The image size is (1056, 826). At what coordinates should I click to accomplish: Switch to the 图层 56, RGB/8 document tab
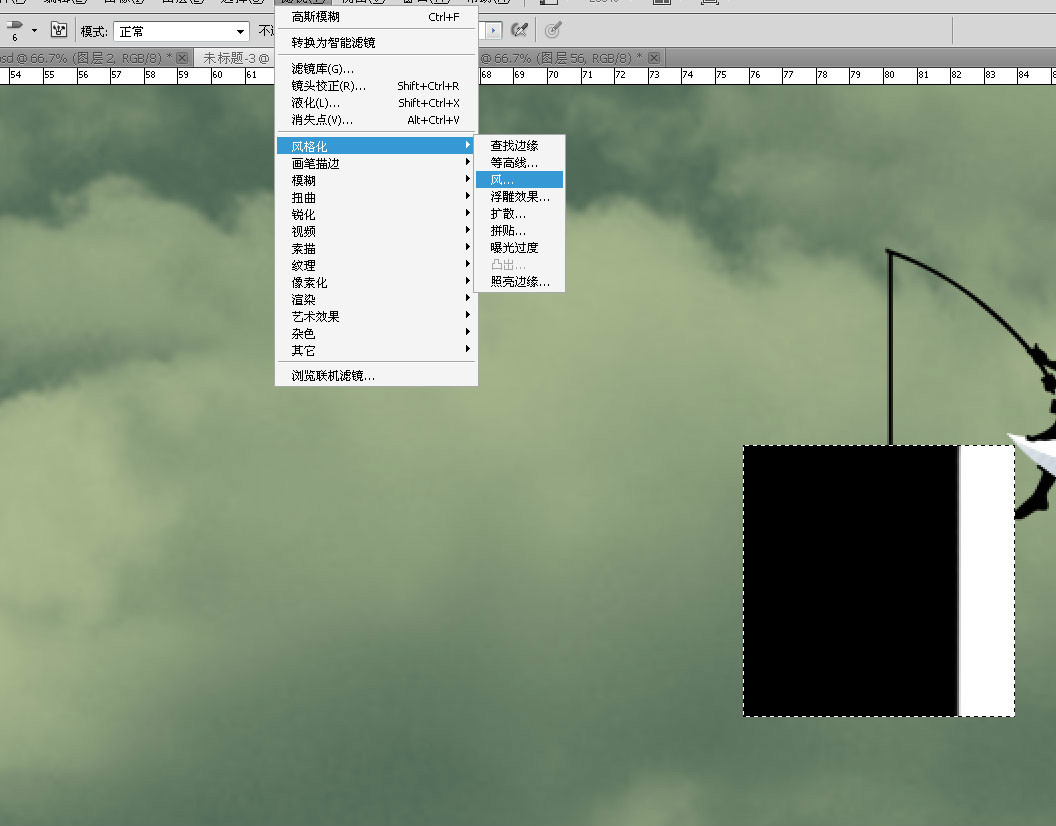[562, 58]
